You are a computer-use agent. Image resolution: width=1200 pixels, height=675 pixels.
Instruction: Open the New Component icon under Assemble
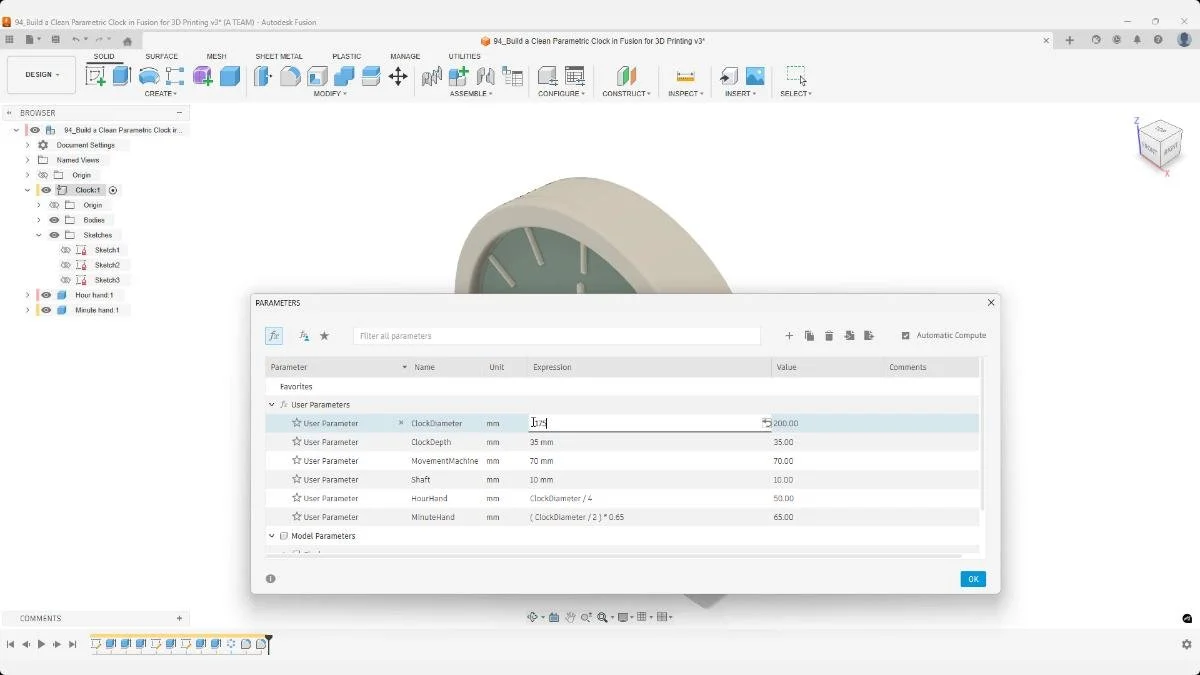click(x=457, y=76)
